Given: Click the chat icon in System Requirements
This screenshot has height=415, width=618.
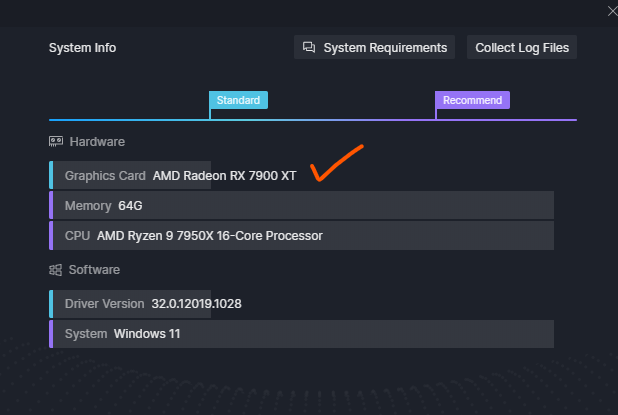Looking at the screenshot, I should tap(309, 47).
